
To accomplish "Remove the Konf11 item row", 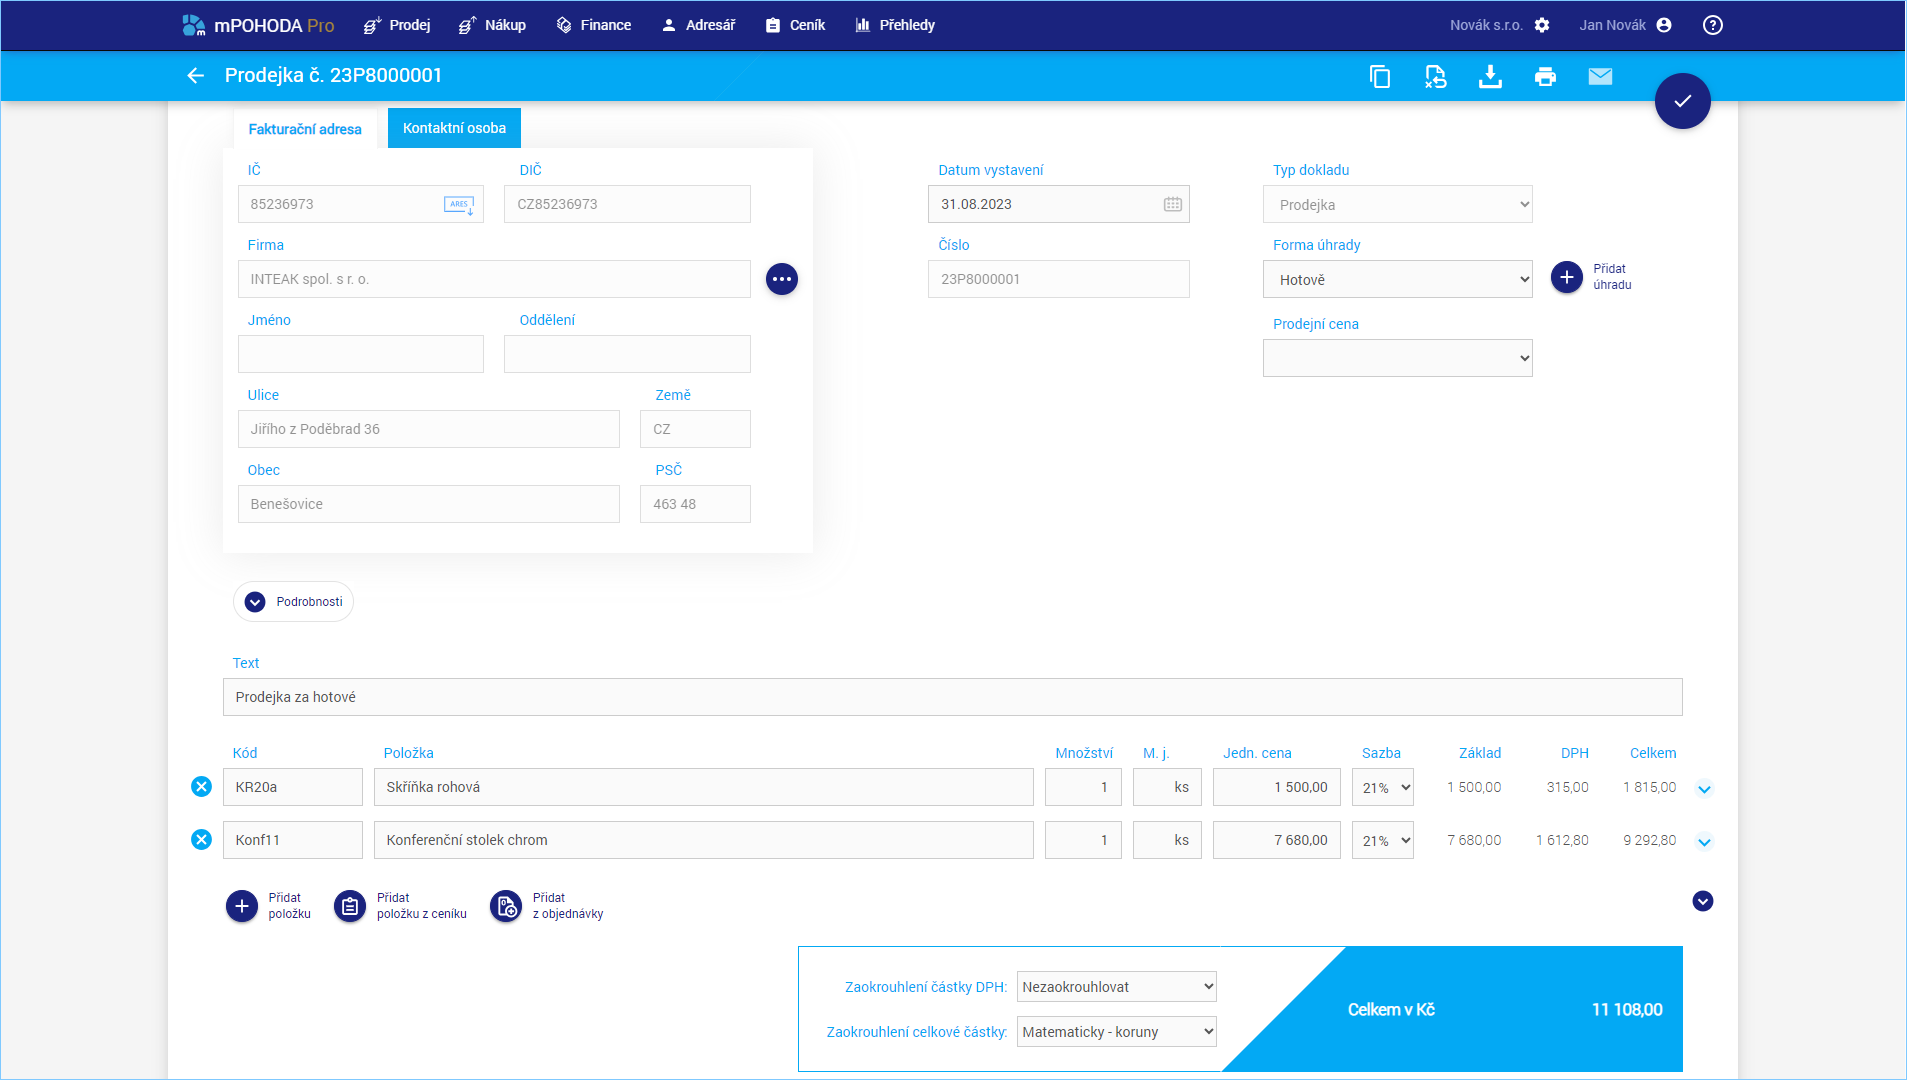I will [201, 840].
